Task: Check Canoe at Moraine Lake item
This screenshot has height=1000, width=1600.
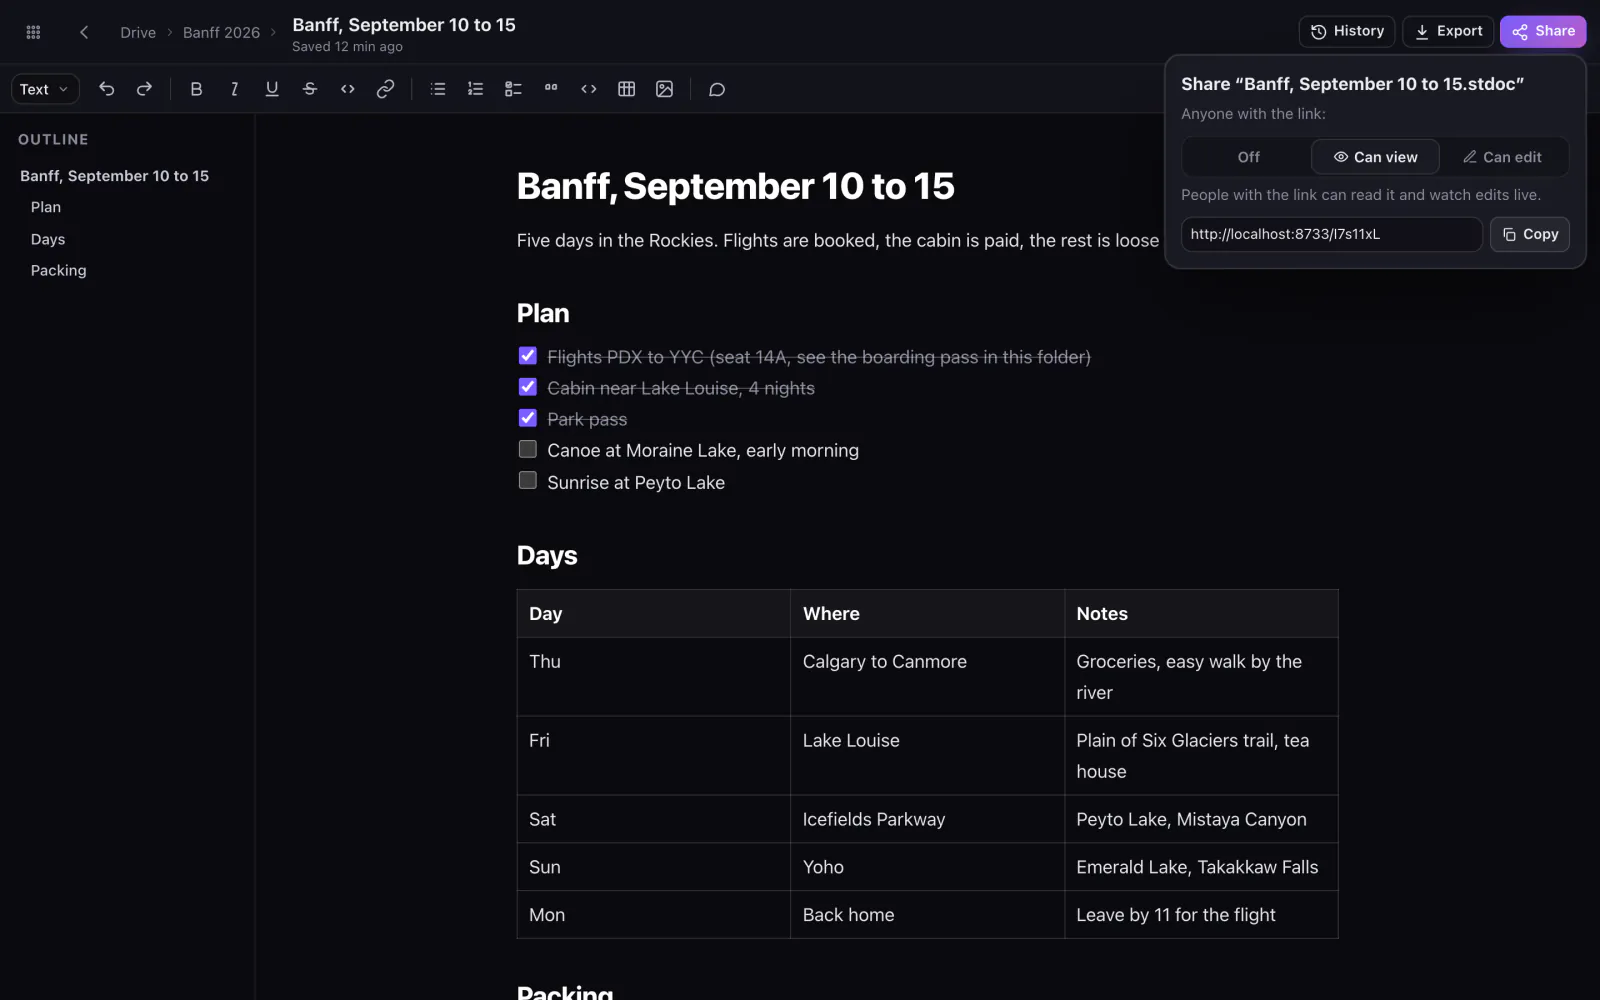Action: click(528, 449)
